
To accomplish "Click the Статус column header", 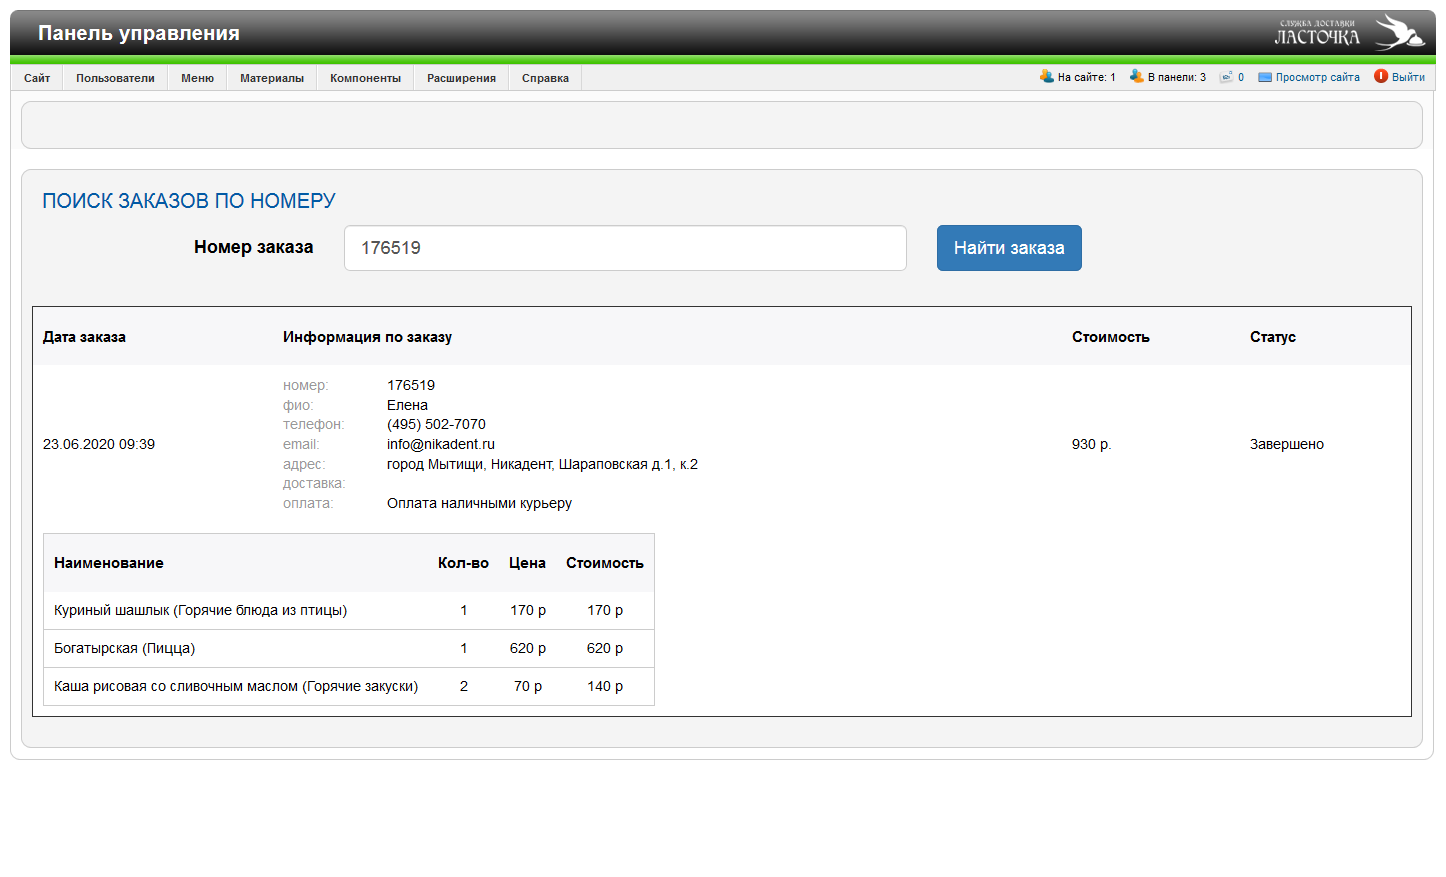I will point(1272,337).
